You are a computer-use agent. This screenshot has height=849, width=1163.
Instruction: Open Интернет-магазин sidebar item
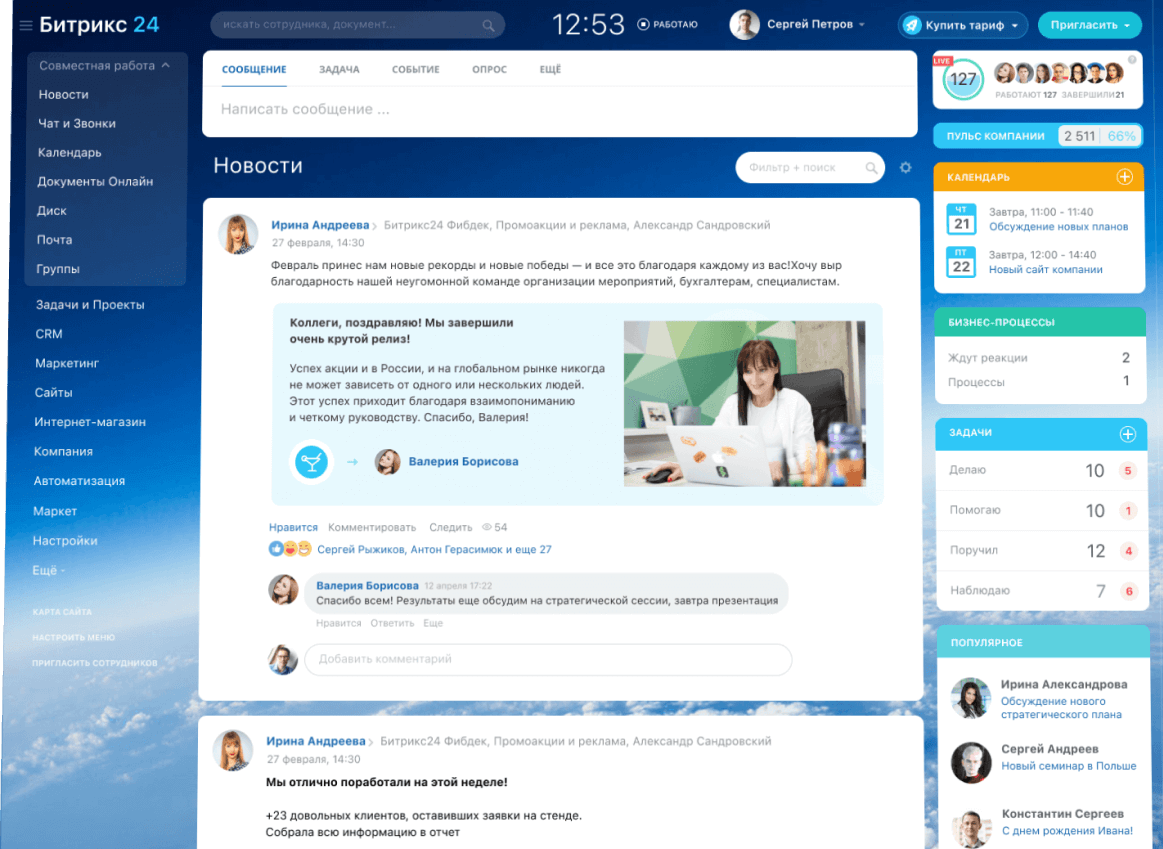[x=90, y=422]
